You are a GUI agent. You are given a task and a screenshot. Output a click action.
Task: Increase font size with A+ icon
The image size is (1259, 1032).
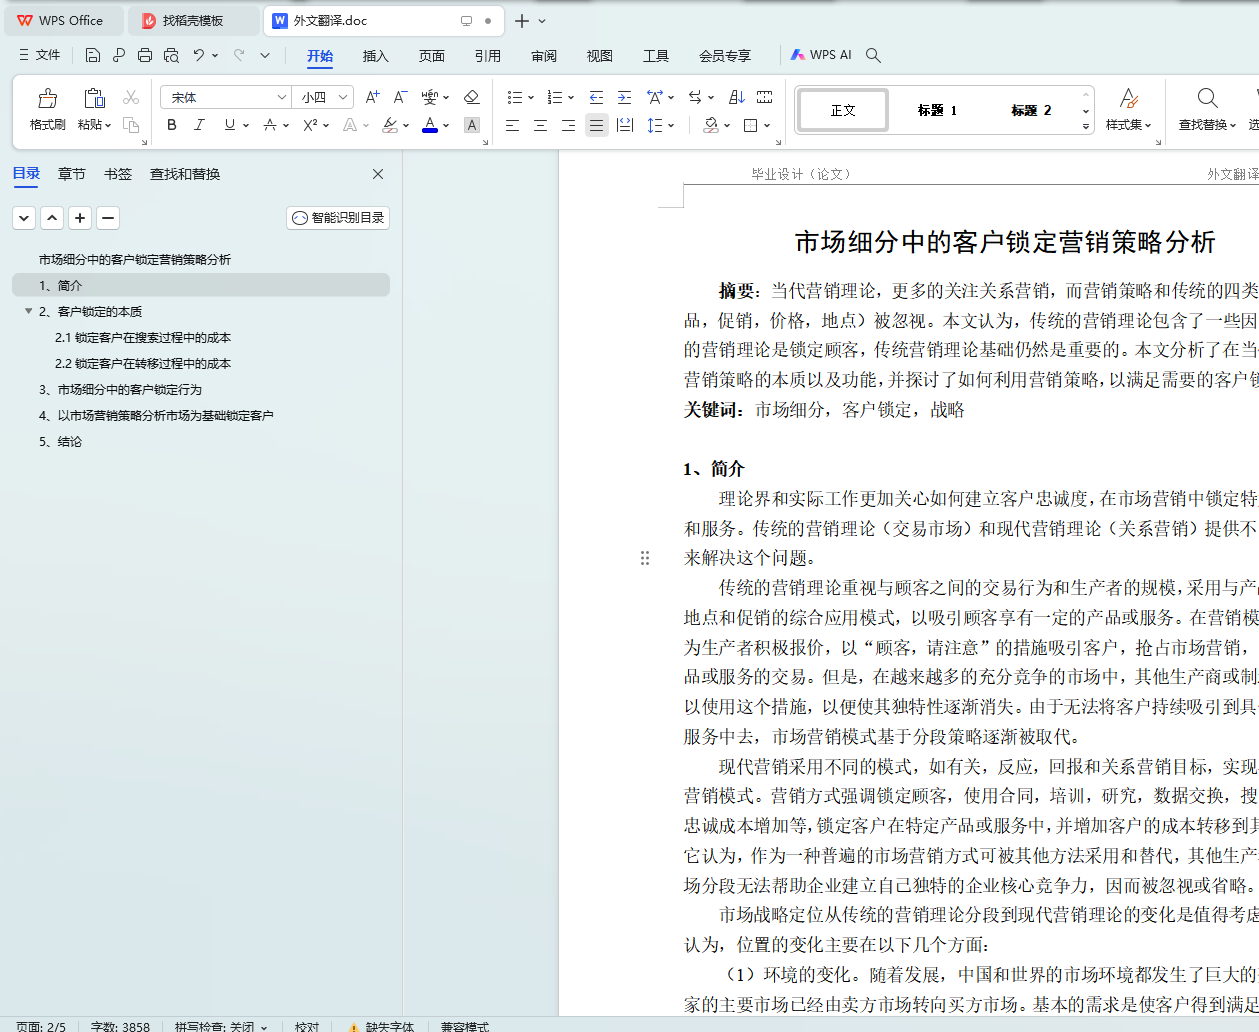(372, 97)
